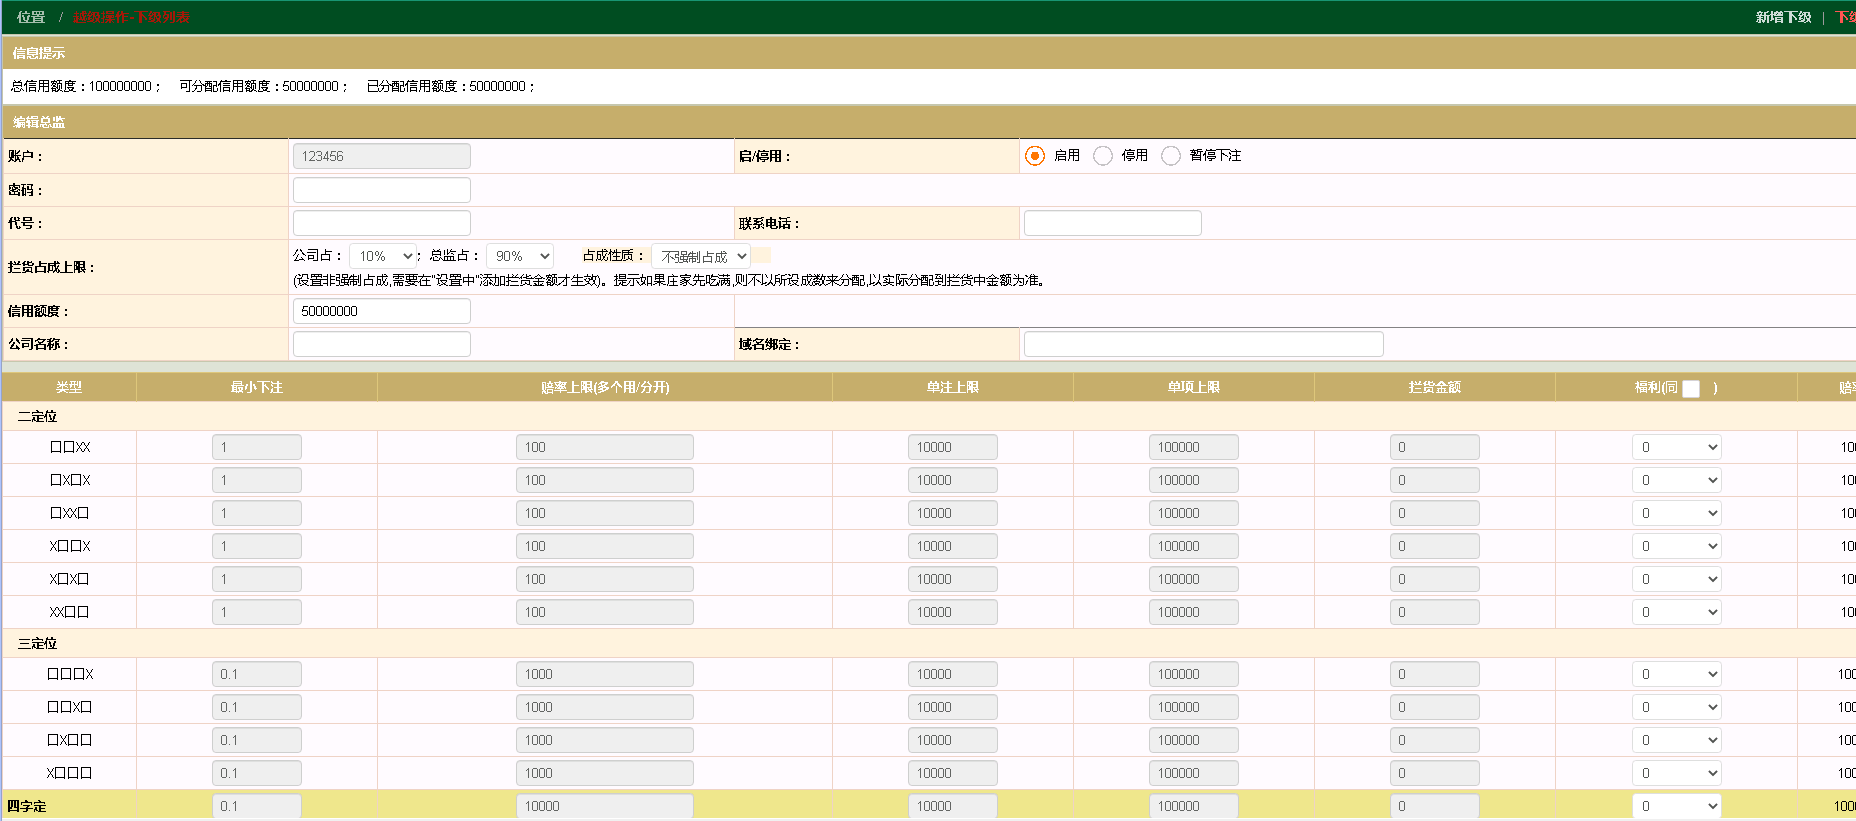Click 拦货金额 field in X□□□ row
1856x821 pixels.
(1435, 773)
